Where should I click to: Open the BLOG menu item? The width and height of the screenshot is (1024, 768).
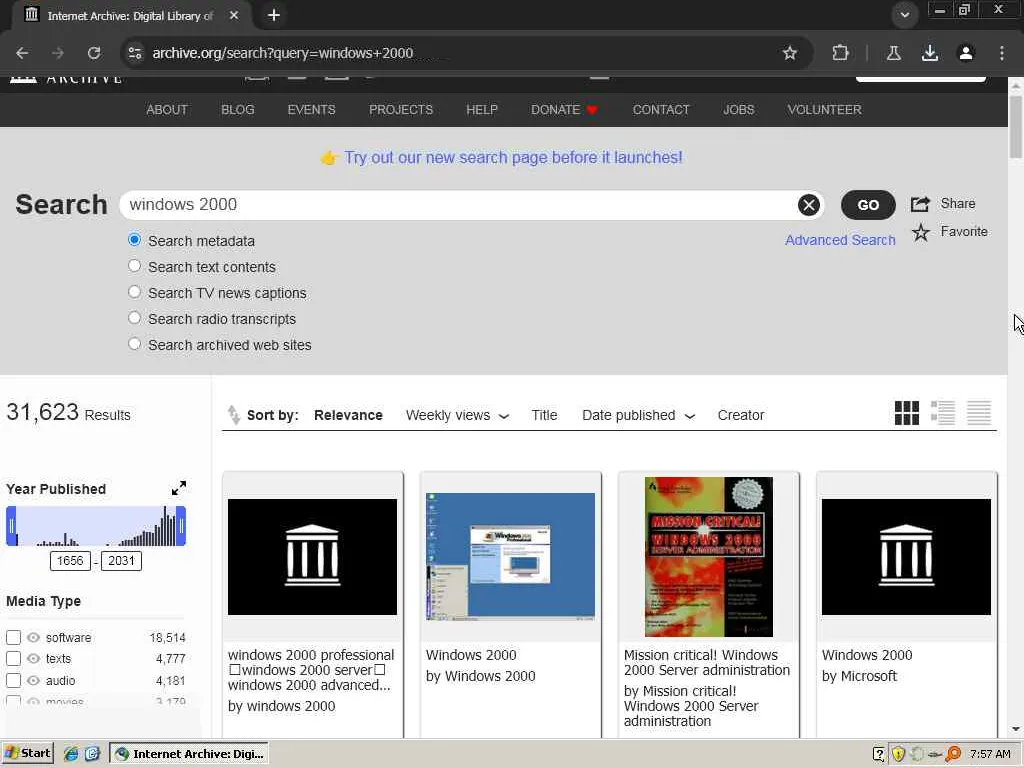[238, 110]
